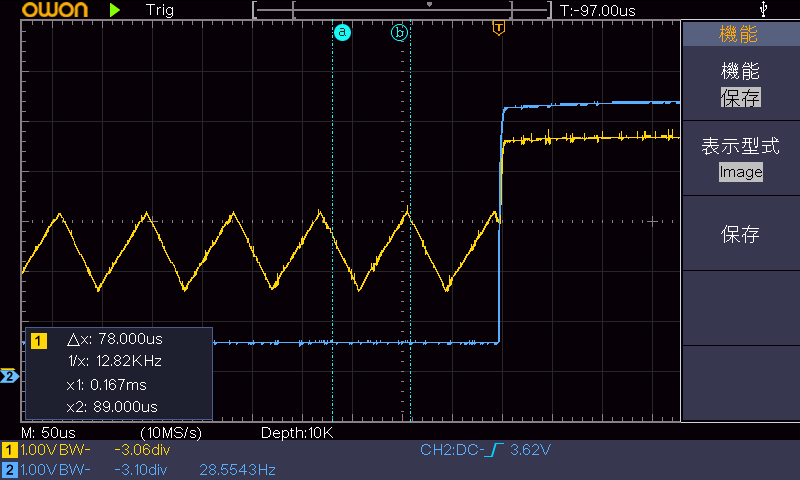Screen dimensions: 800x480
Task: Click the waveform memory position bar
Action: [x=402, y=9]
